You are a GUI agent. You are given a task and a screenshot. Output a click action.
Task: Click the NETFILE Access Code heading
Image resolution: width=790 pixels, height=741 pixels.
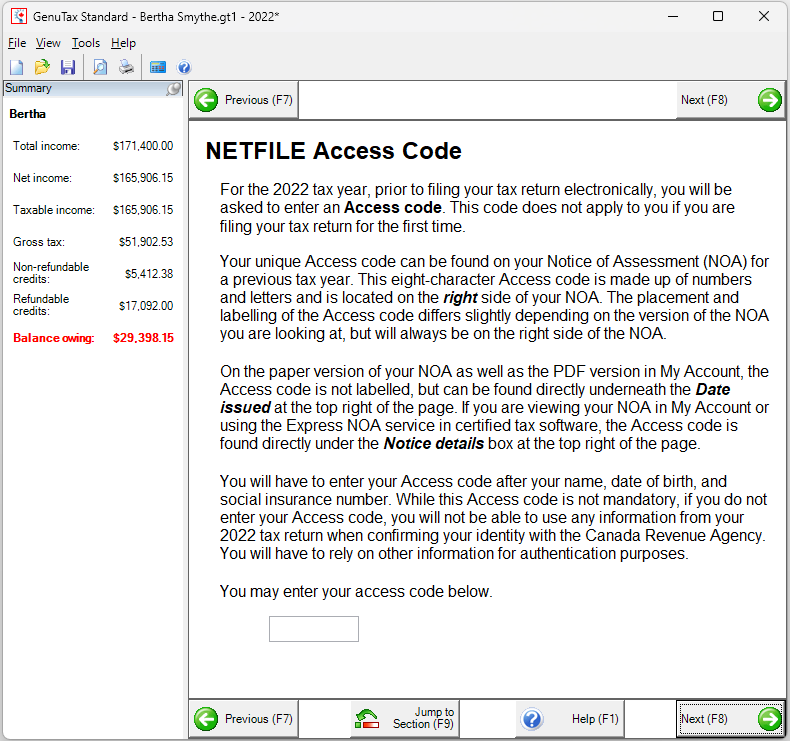334,151
